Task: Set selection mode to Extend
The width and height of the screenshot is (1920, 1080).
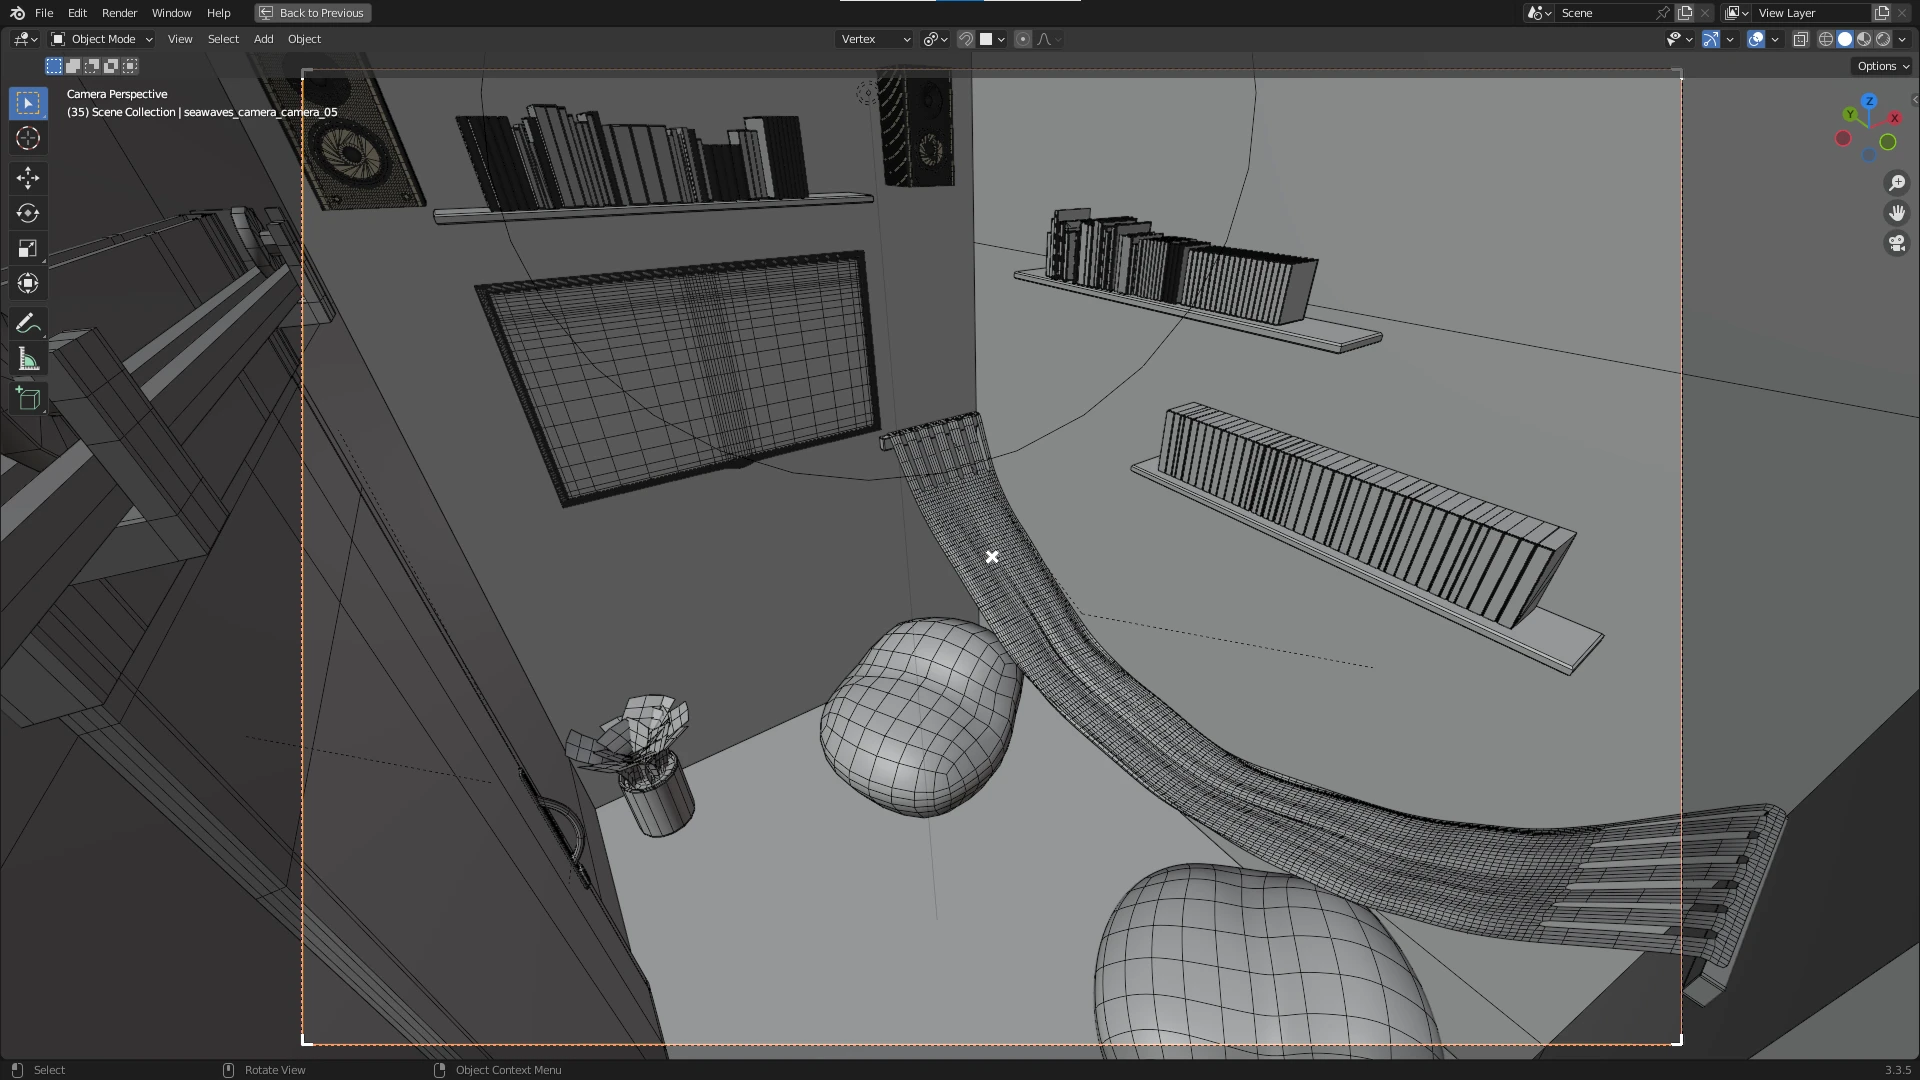Action: pos(73,66)
